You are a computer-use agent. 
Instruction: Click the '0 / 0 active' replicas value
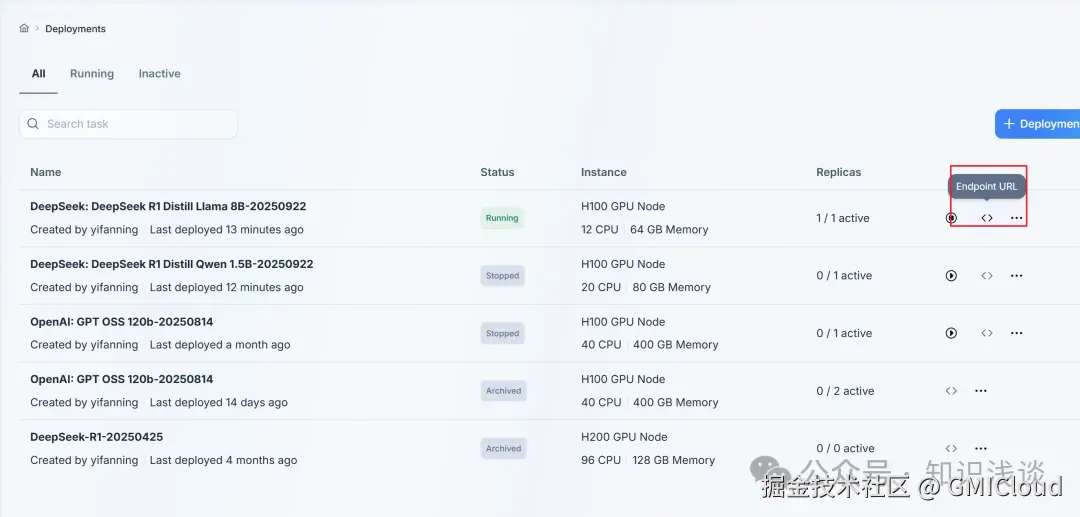click(x=845, y=448)
